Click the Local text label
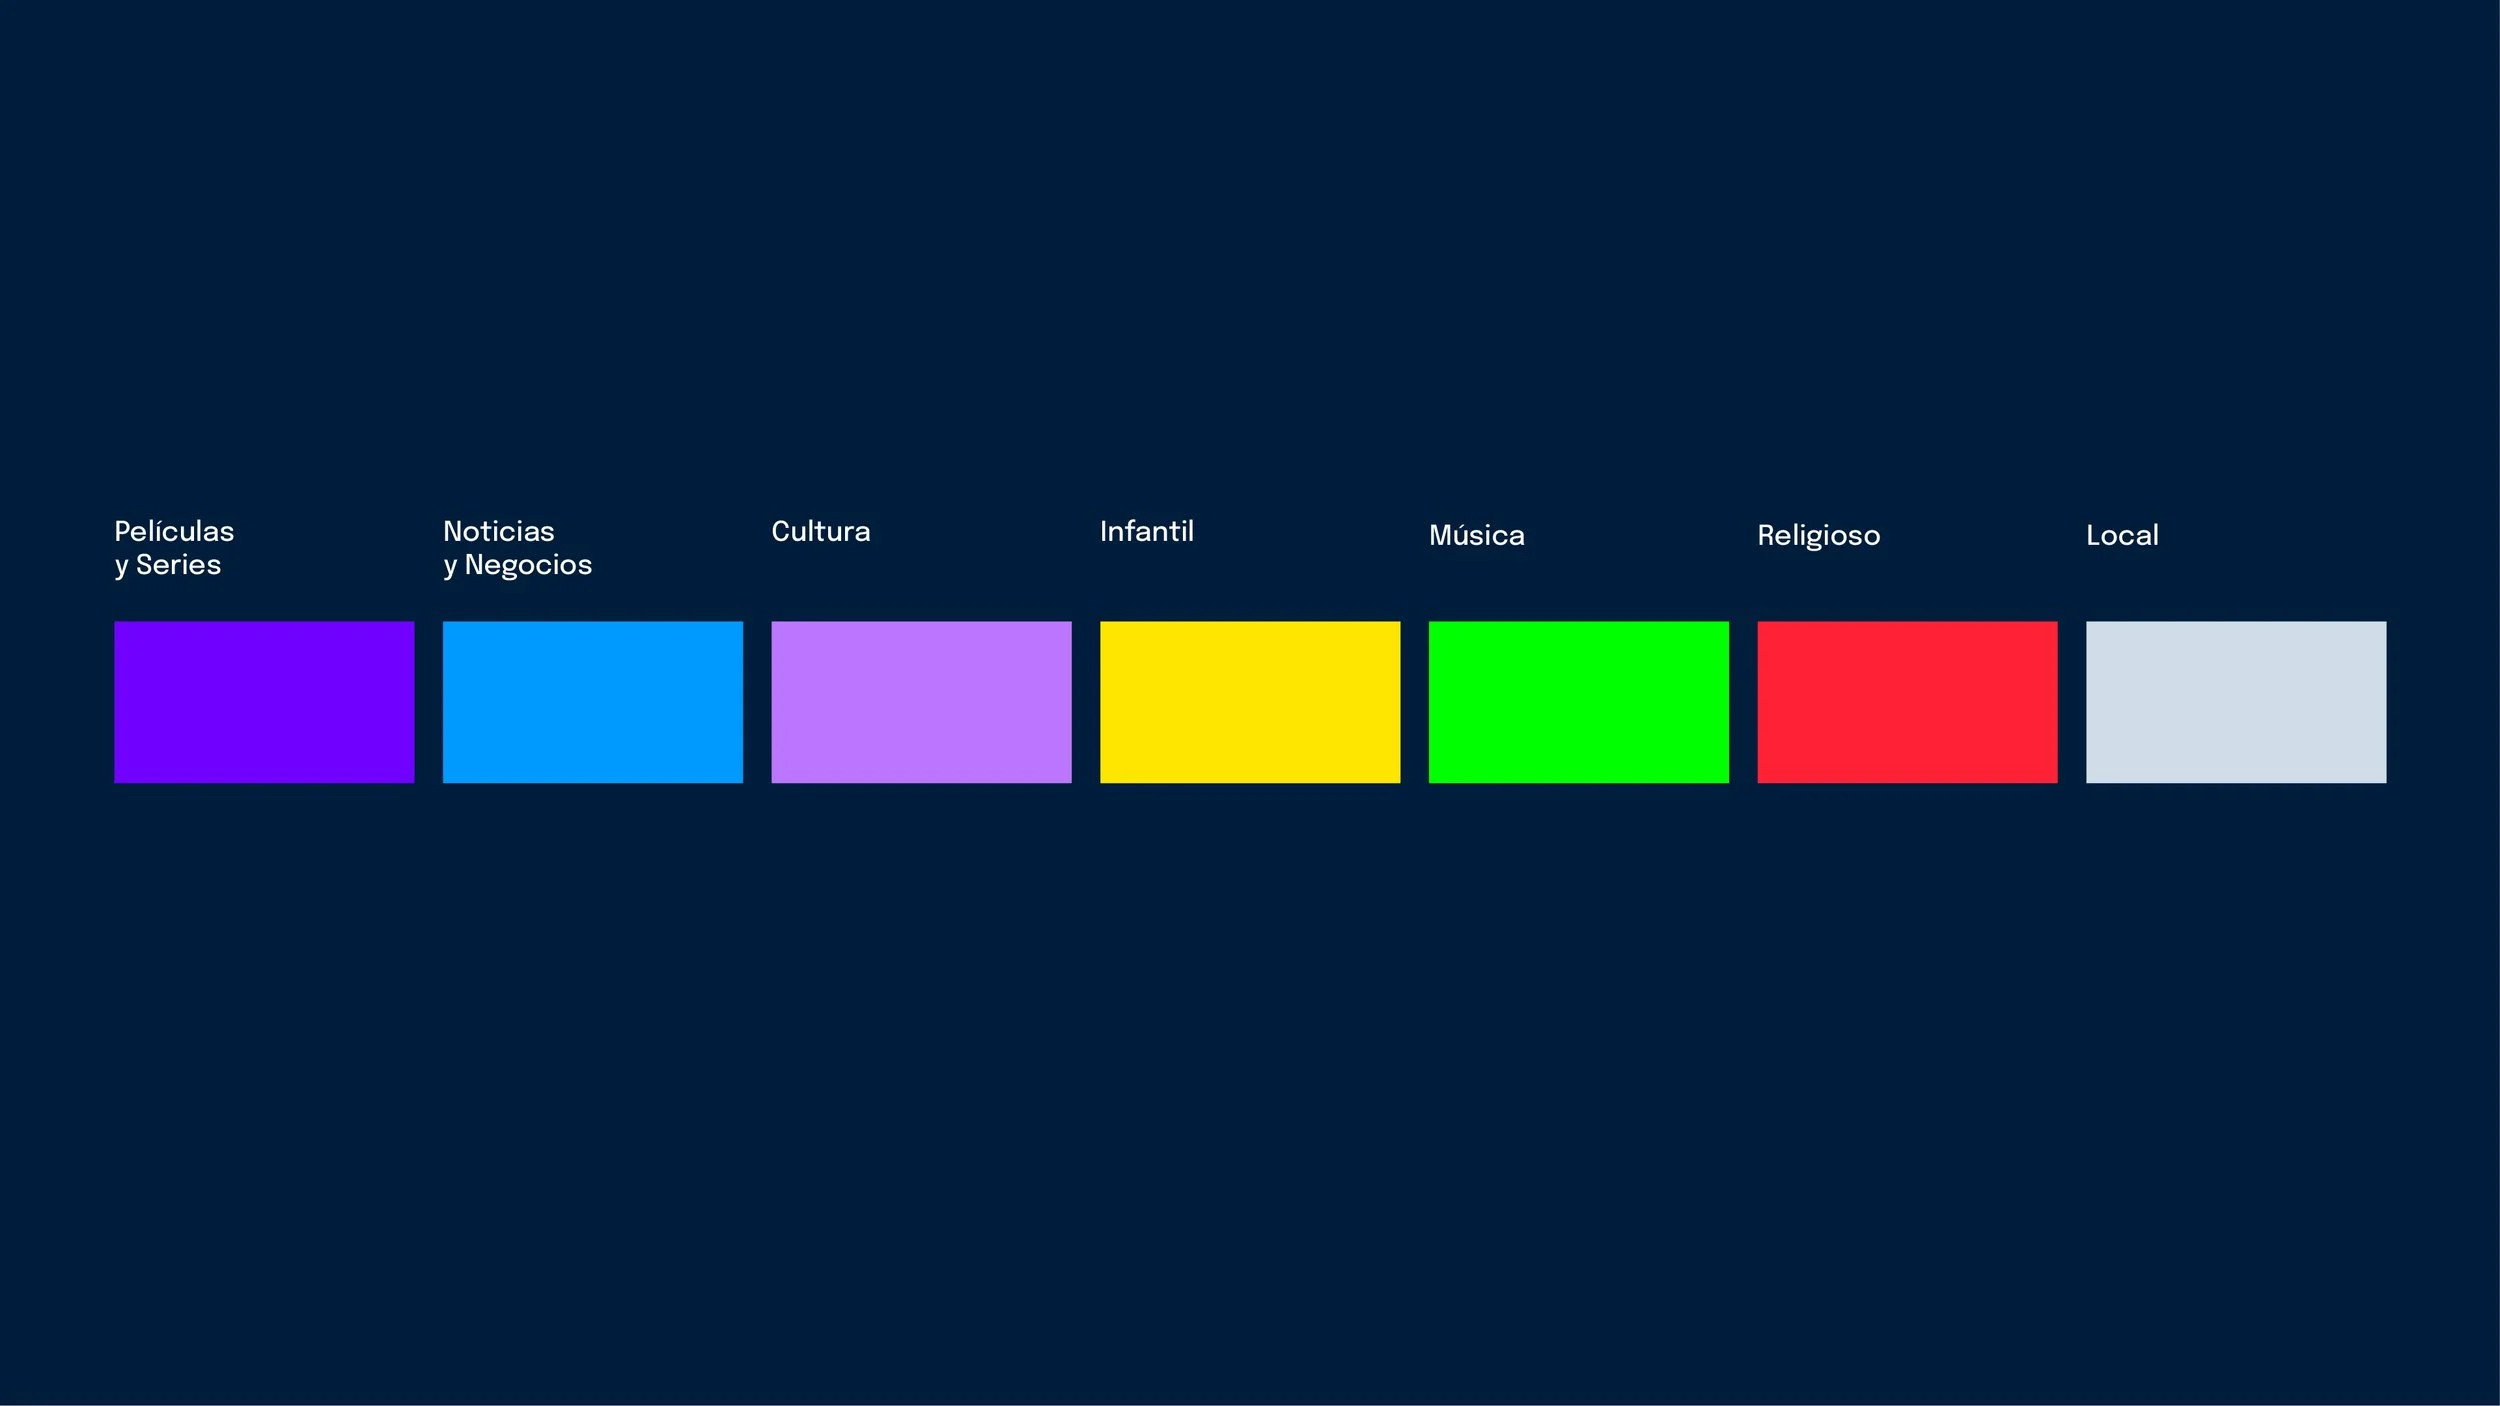This screenshot has width=2500, height=1406. [x=2122, y=536]
